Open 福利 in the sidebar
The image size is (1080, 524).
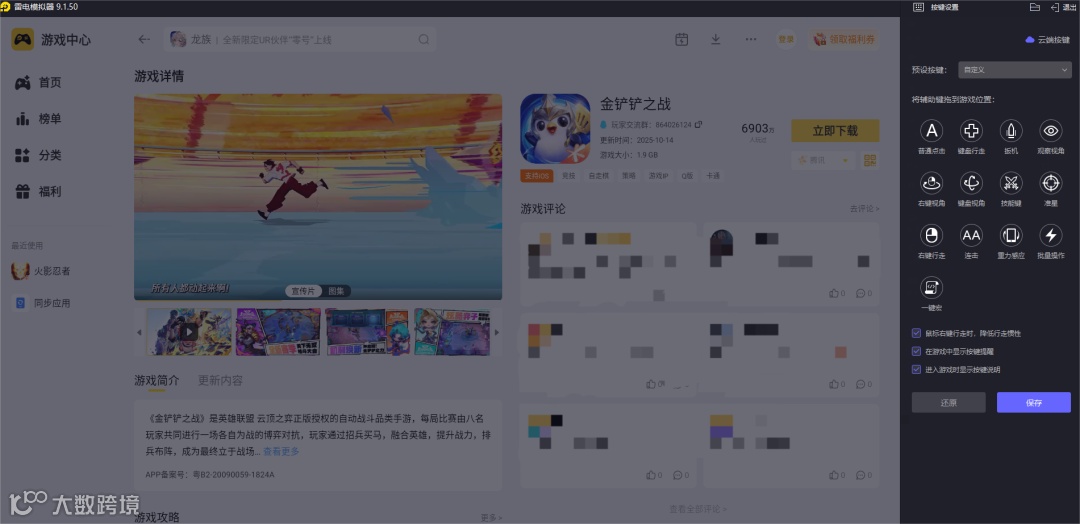(38, 191)
